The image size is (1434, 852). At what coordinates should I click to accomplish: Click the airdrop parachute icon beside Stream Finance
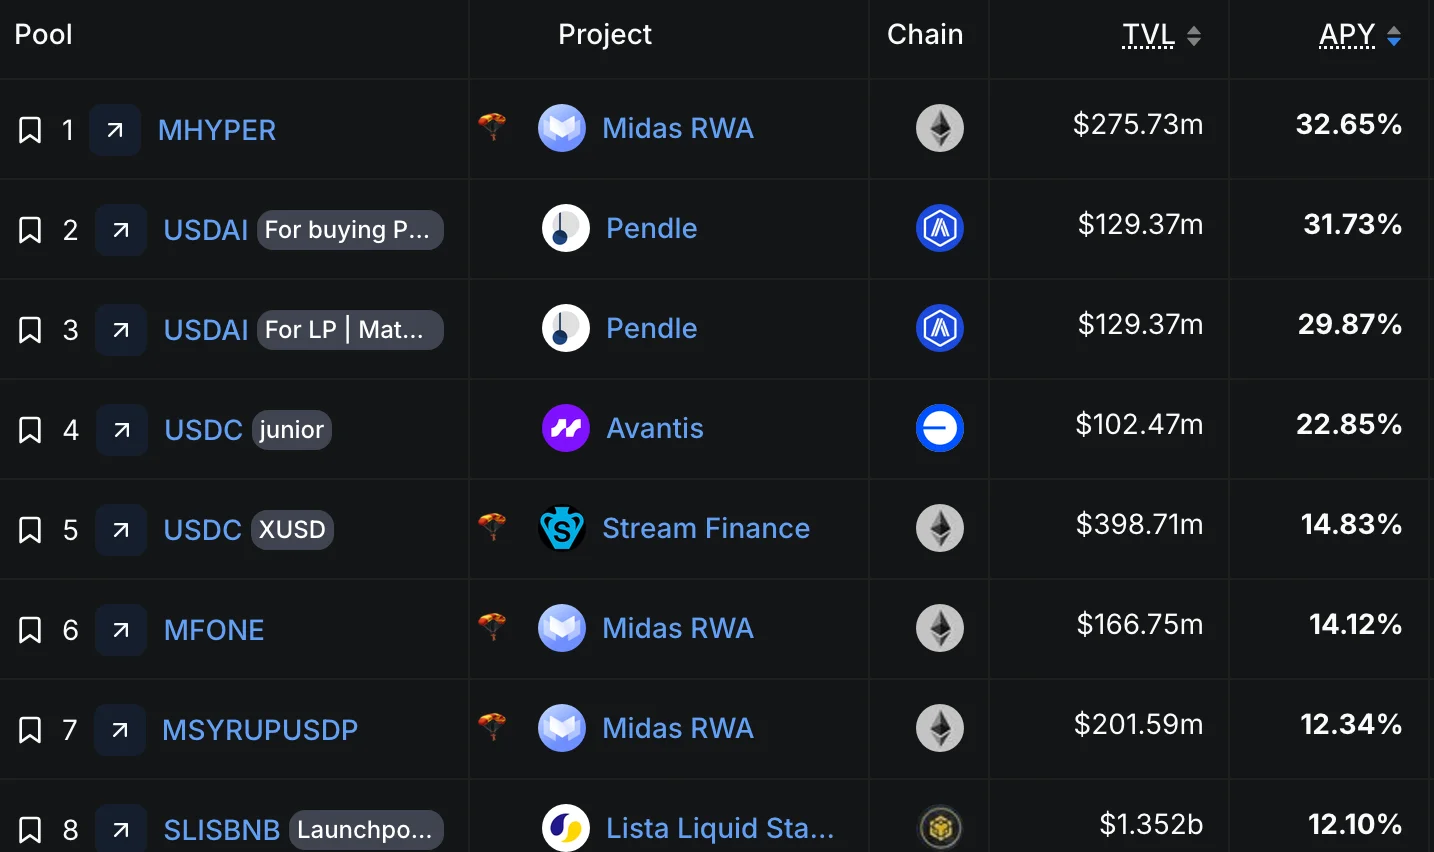tap(492, 526)
